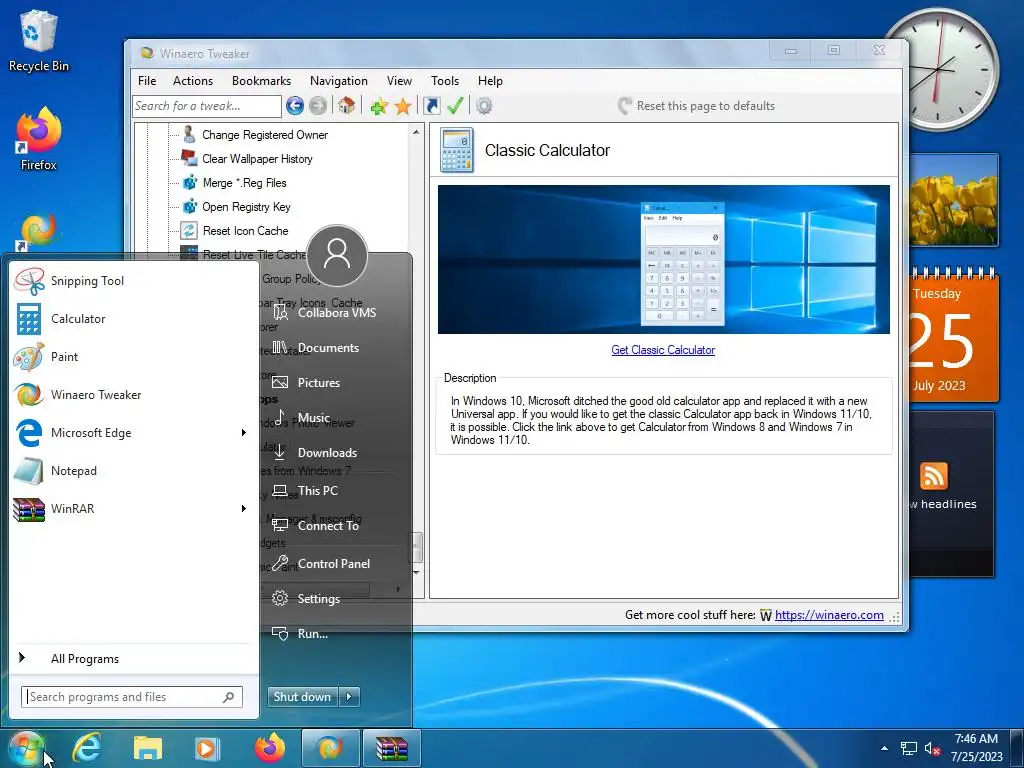Click the forward arrow icon in Winaero toolbar
This screenshot has height=768, width=1024.
[318, 105]
